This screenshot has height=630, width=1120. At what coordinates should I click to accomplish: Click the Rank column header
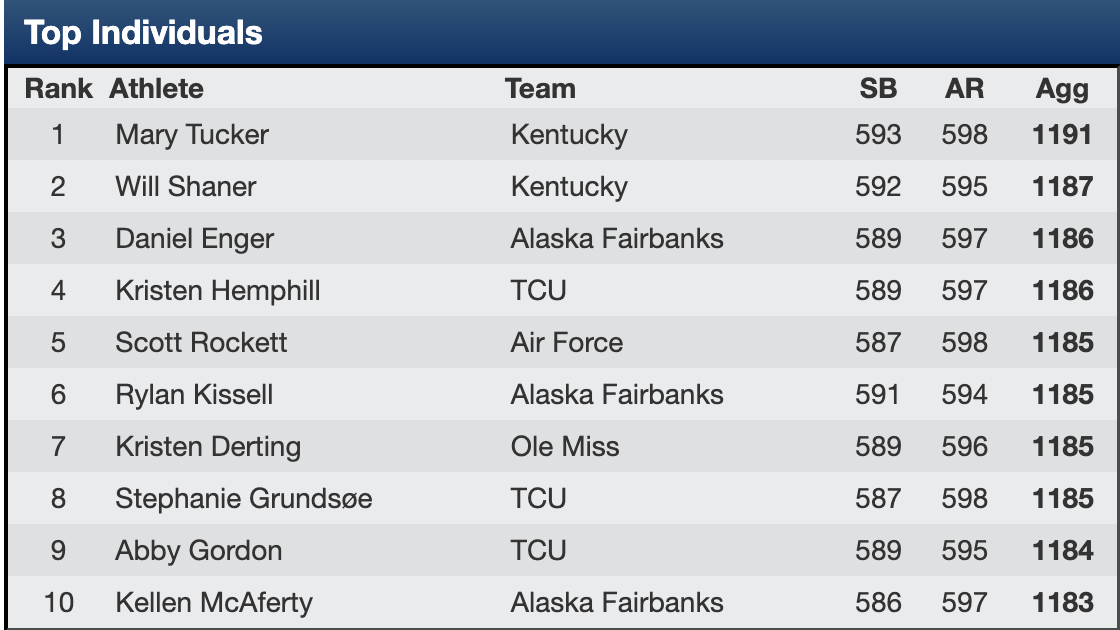click(58, 89)
